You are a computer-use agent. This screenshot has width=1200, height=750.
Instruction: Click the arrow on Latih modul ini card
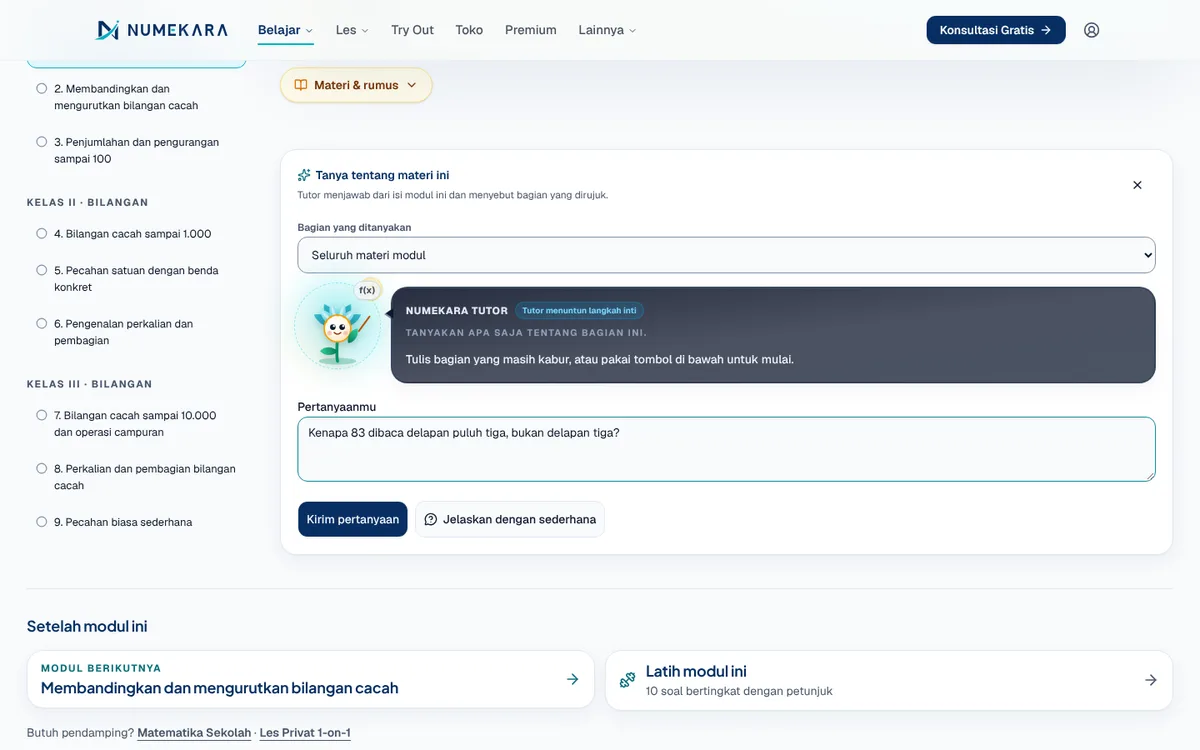tap(1151, 680)
